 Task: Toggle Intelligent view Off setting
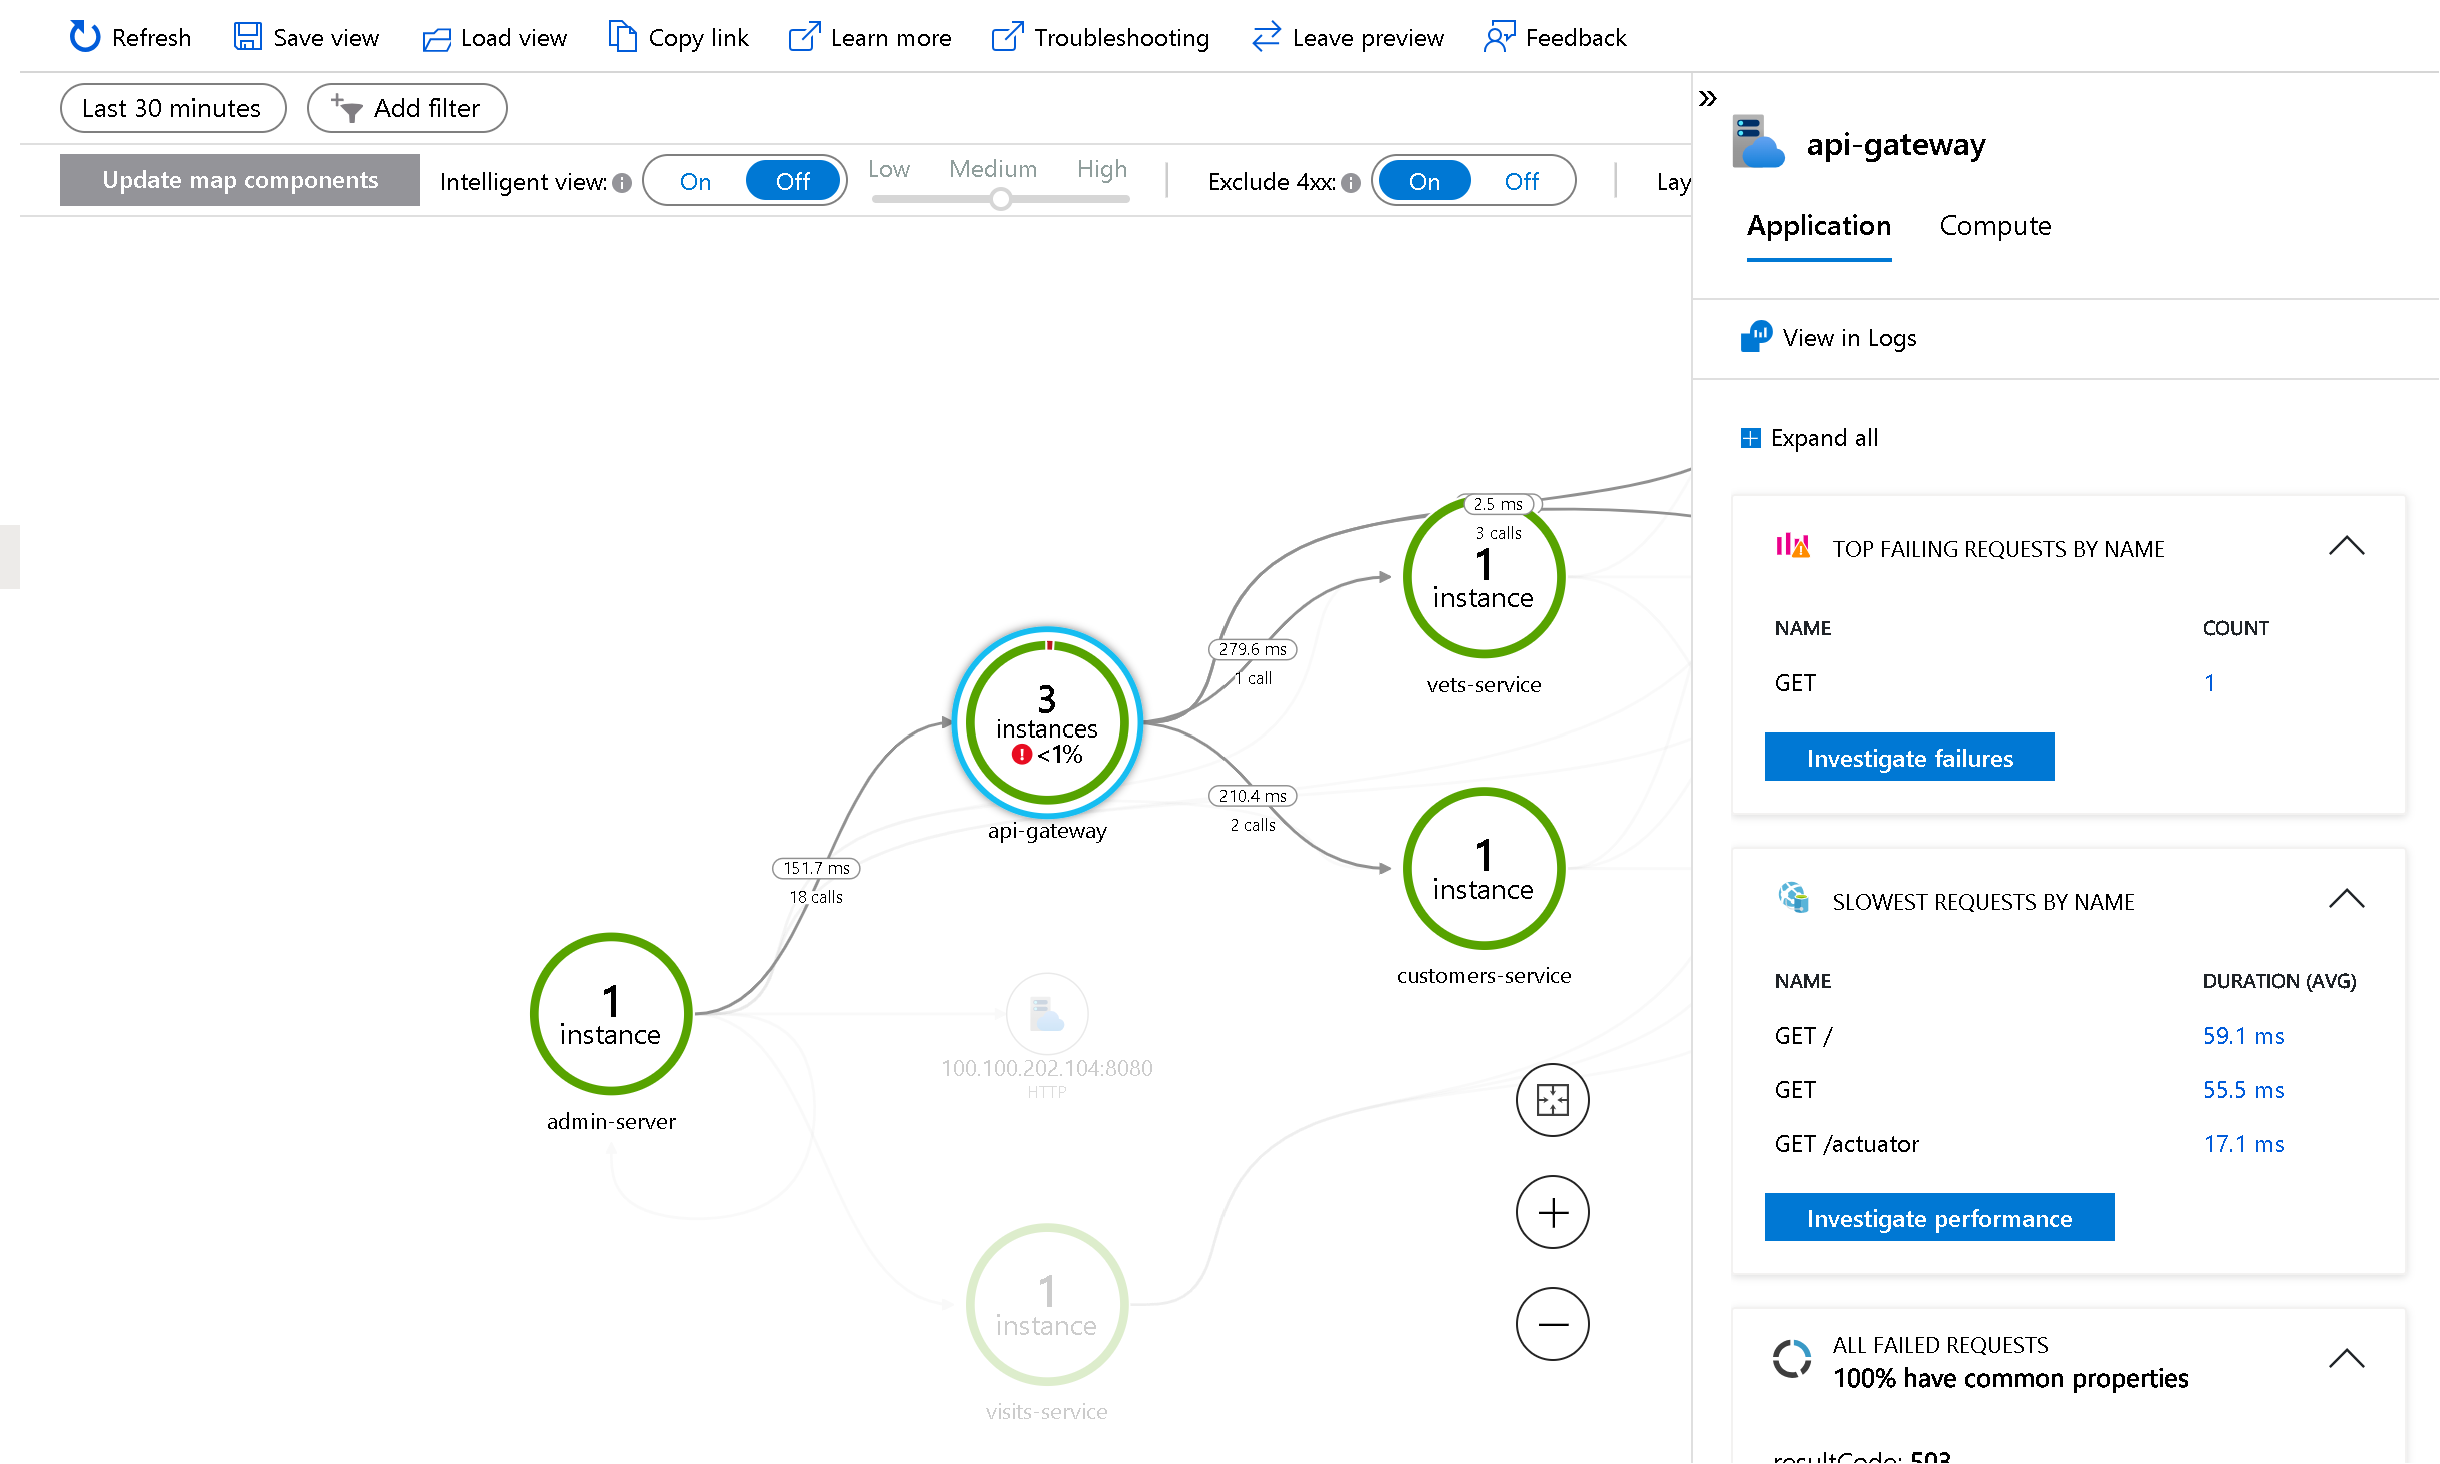793,180
